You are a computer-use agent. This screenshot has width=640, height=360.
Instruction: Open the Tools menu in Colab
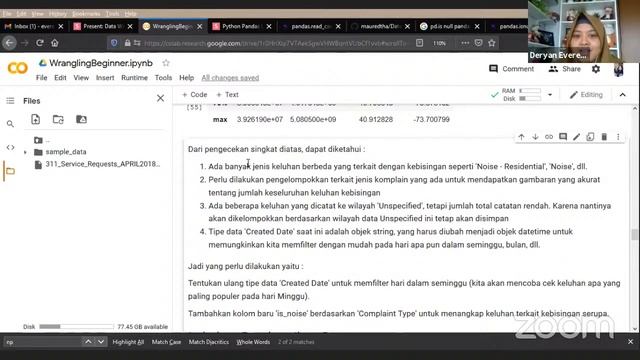pyautogui.click(x=163, y=78)
